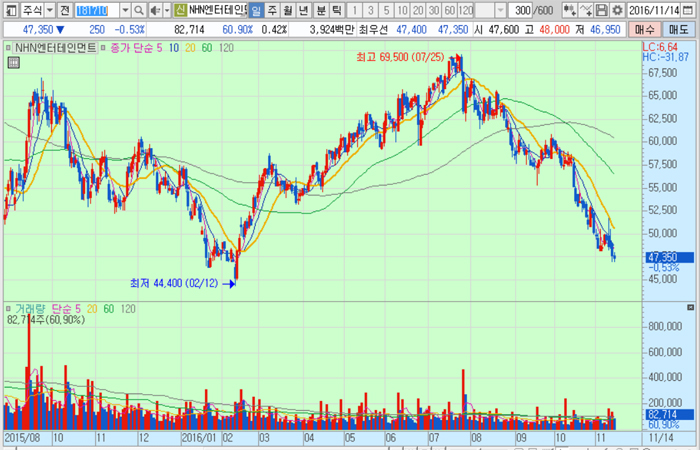The height and width of the screenshot is (450, 700).
Task: Click the grid icon below chart title
Action: [13, 63]
